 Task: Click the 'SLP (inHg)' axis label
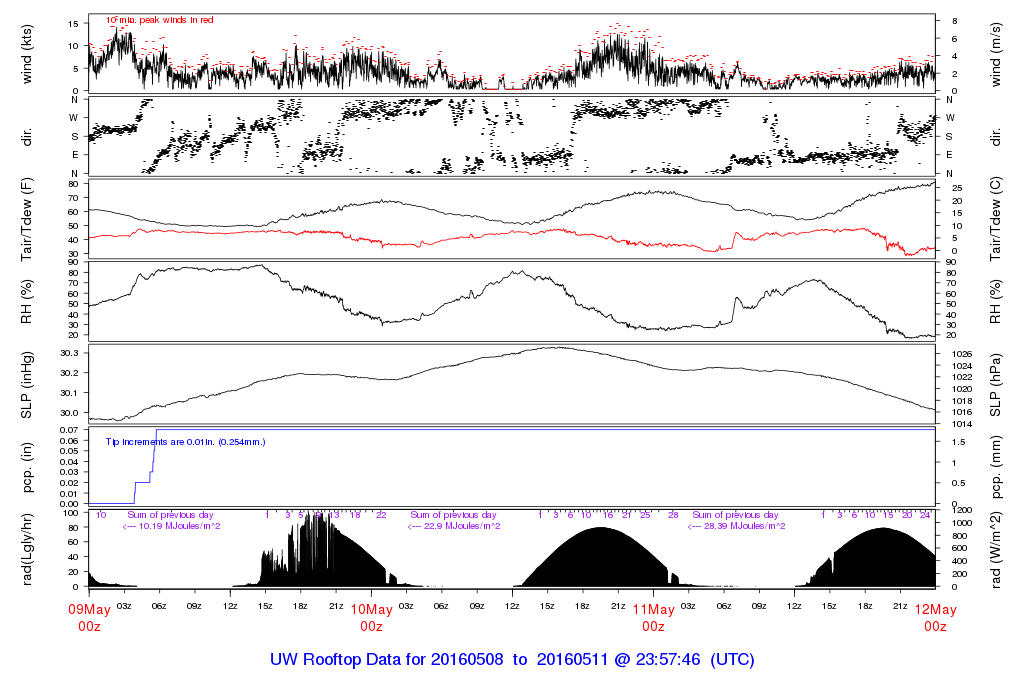[28, 385]
